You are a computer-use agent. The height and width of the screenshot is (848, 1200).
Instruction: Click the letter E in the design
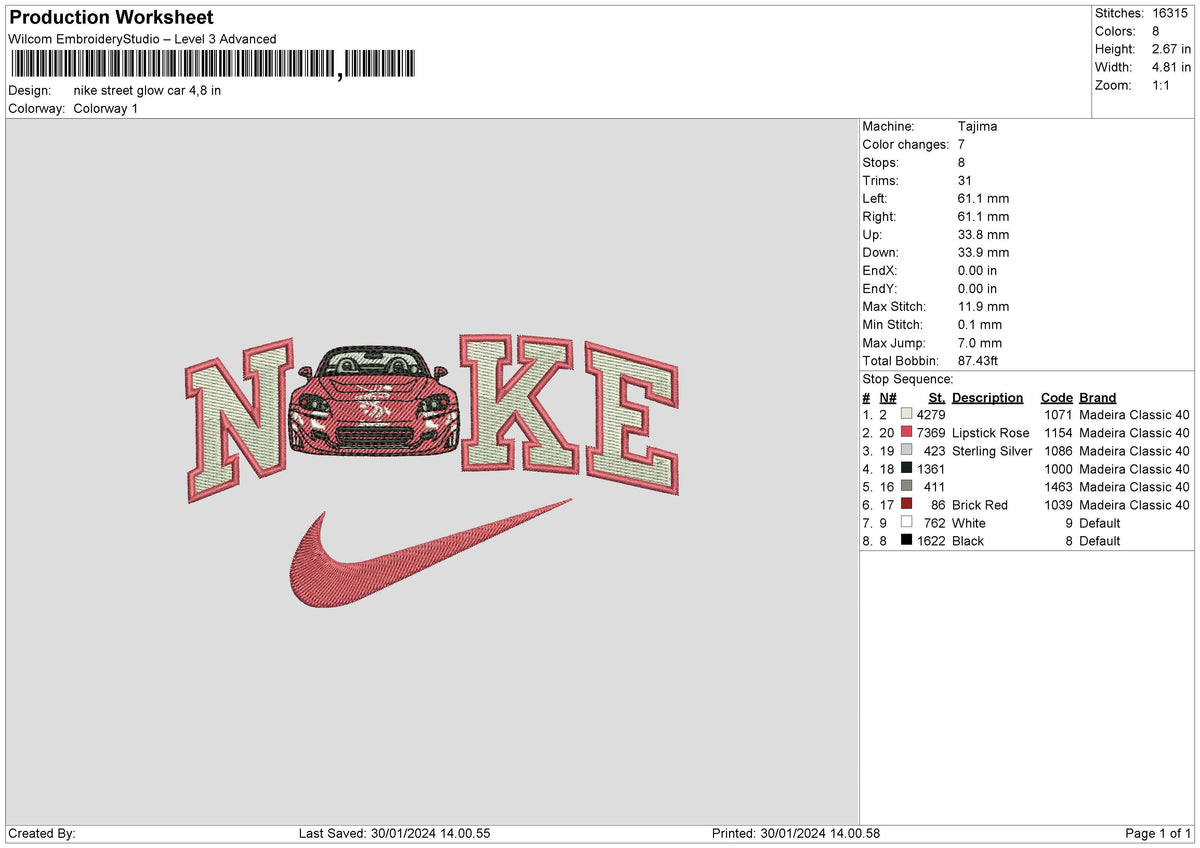[631, 420]
